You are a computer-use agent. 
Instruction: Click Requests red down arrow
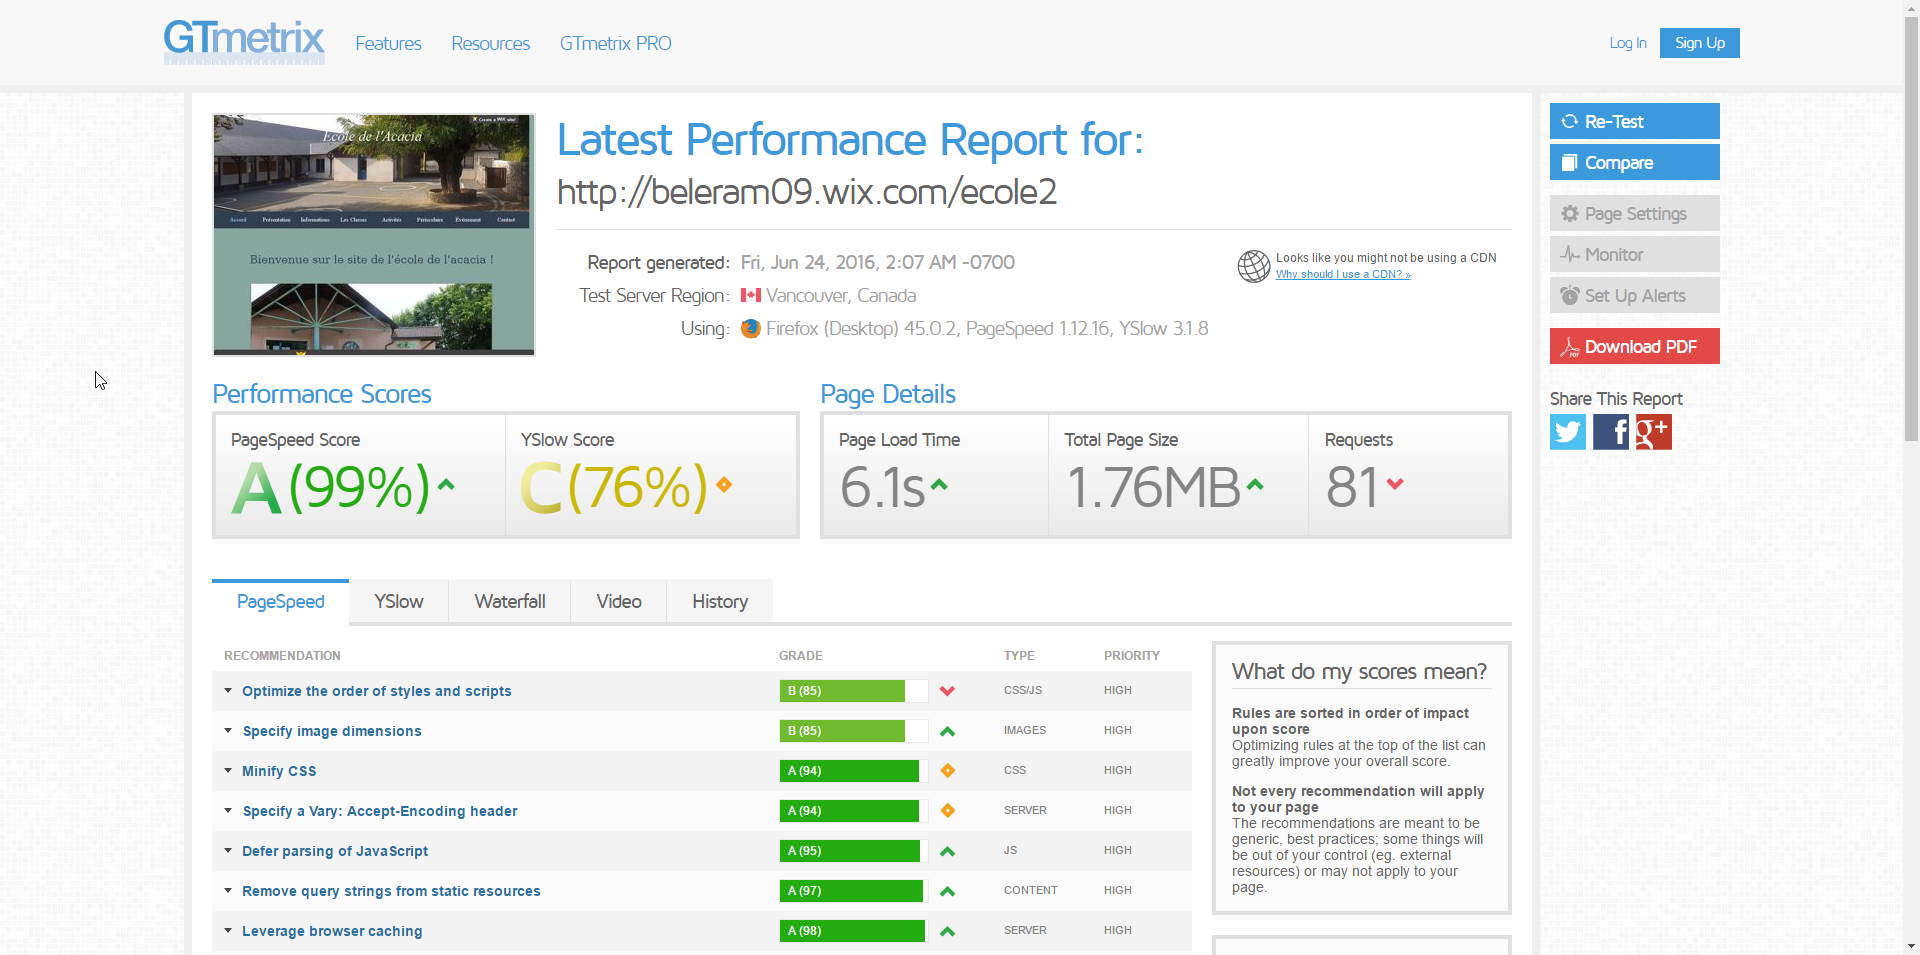click(1395, 484)
